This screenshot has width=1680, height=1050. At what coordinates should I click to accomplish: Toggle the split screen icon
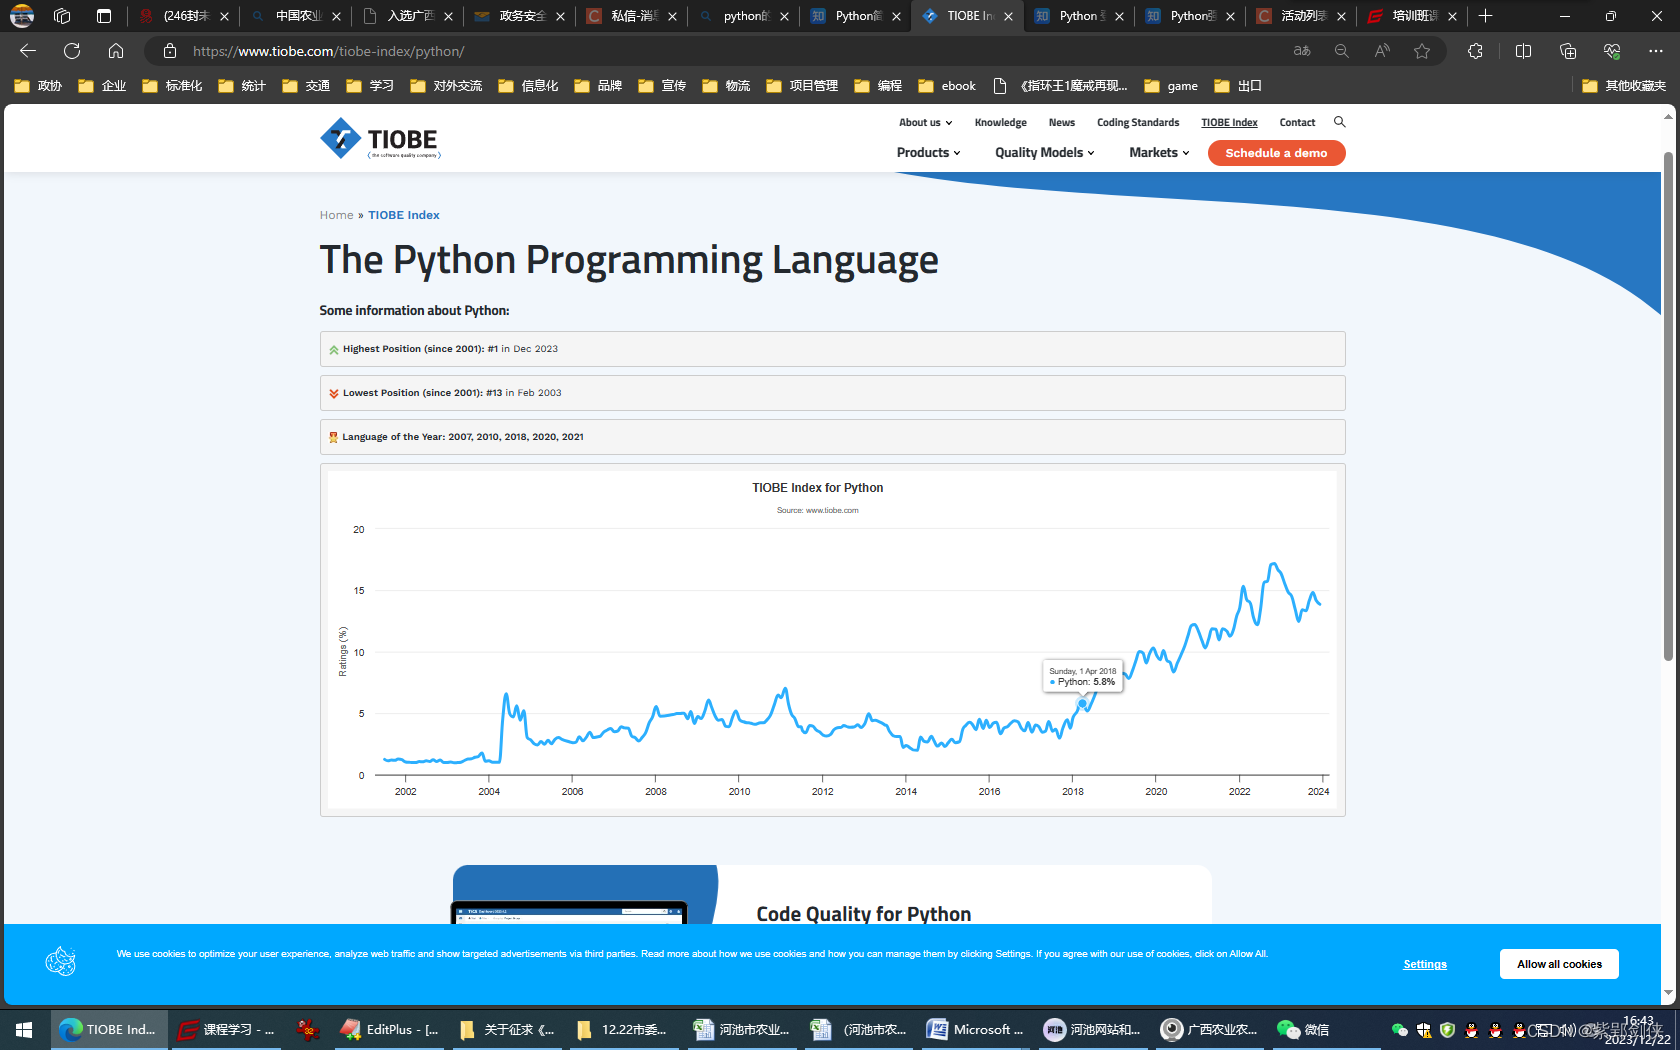pyautogui.click(x=1523, y=51)
